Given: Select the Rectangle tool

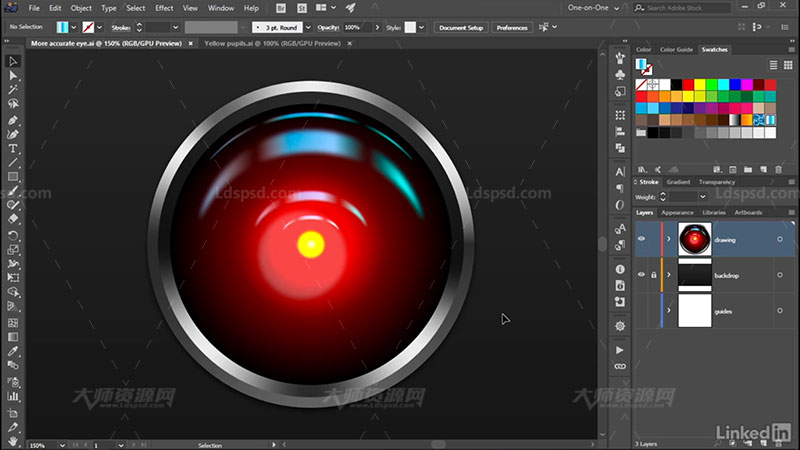Looking at the screenshot, I should click(13, 177).
